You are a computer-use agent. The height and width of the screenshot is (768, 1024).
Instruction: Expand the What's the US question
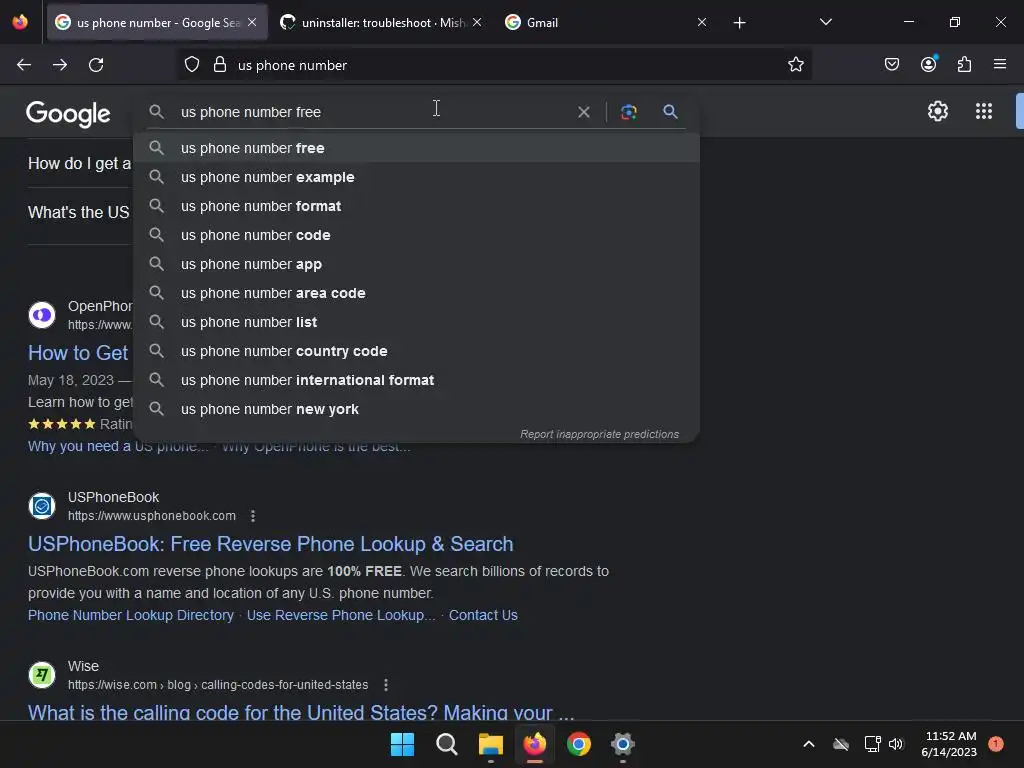click(x=79, y=212)
